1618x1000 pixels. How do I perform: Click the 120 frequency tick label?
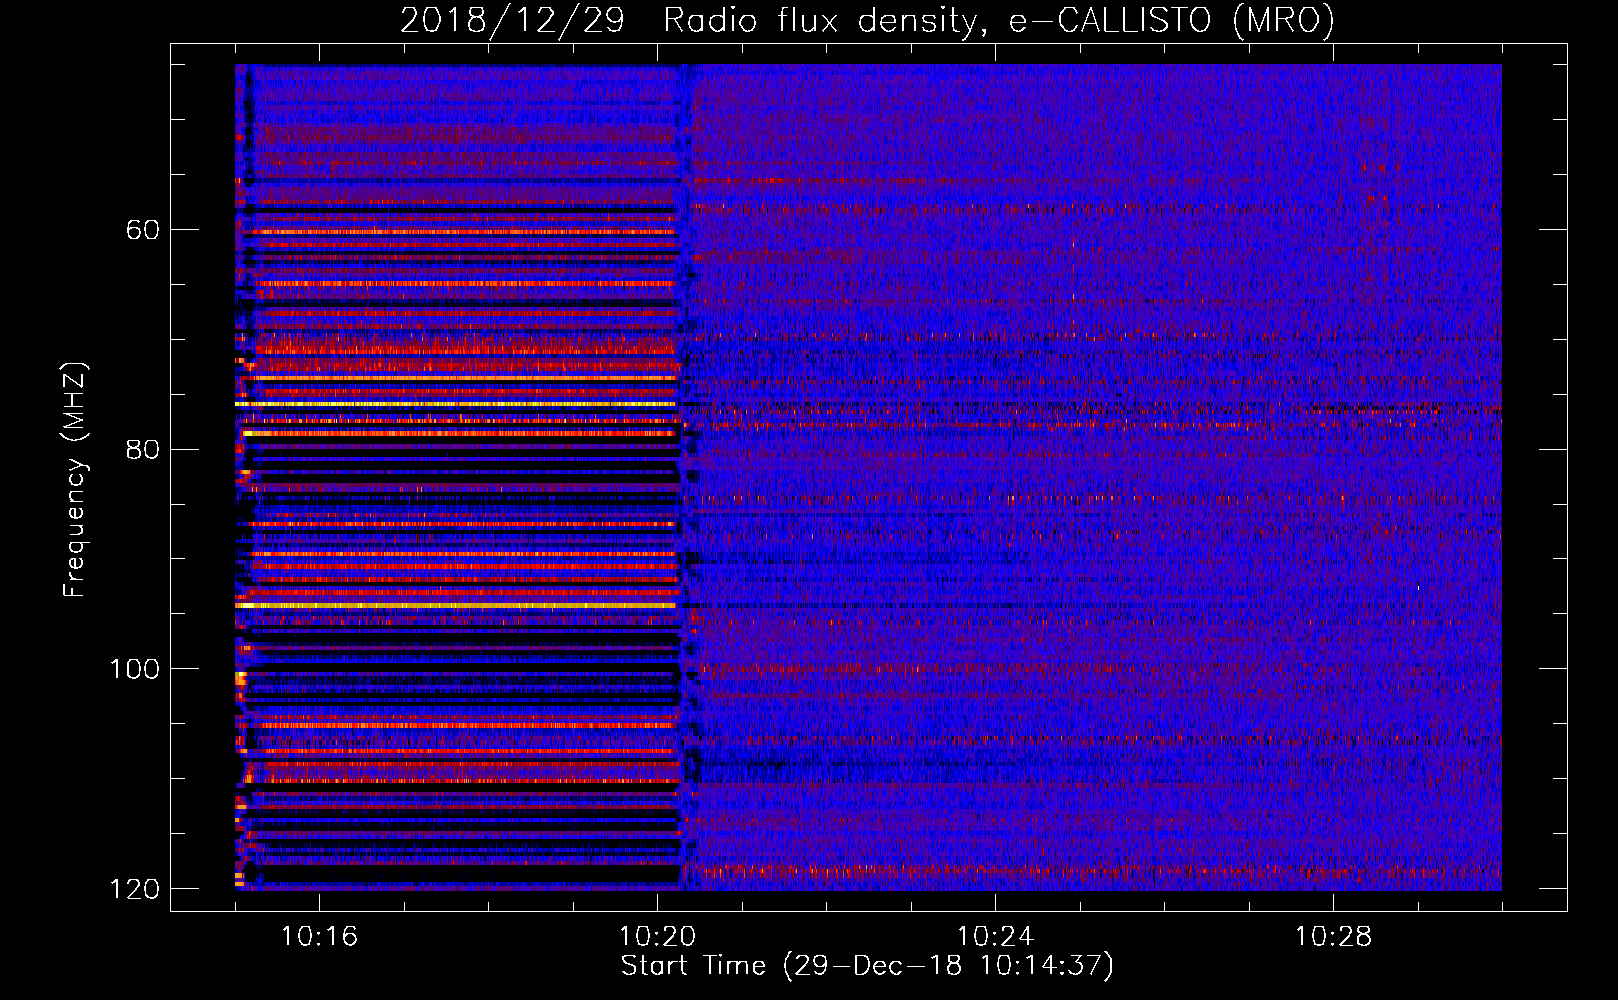pos(135,889)
